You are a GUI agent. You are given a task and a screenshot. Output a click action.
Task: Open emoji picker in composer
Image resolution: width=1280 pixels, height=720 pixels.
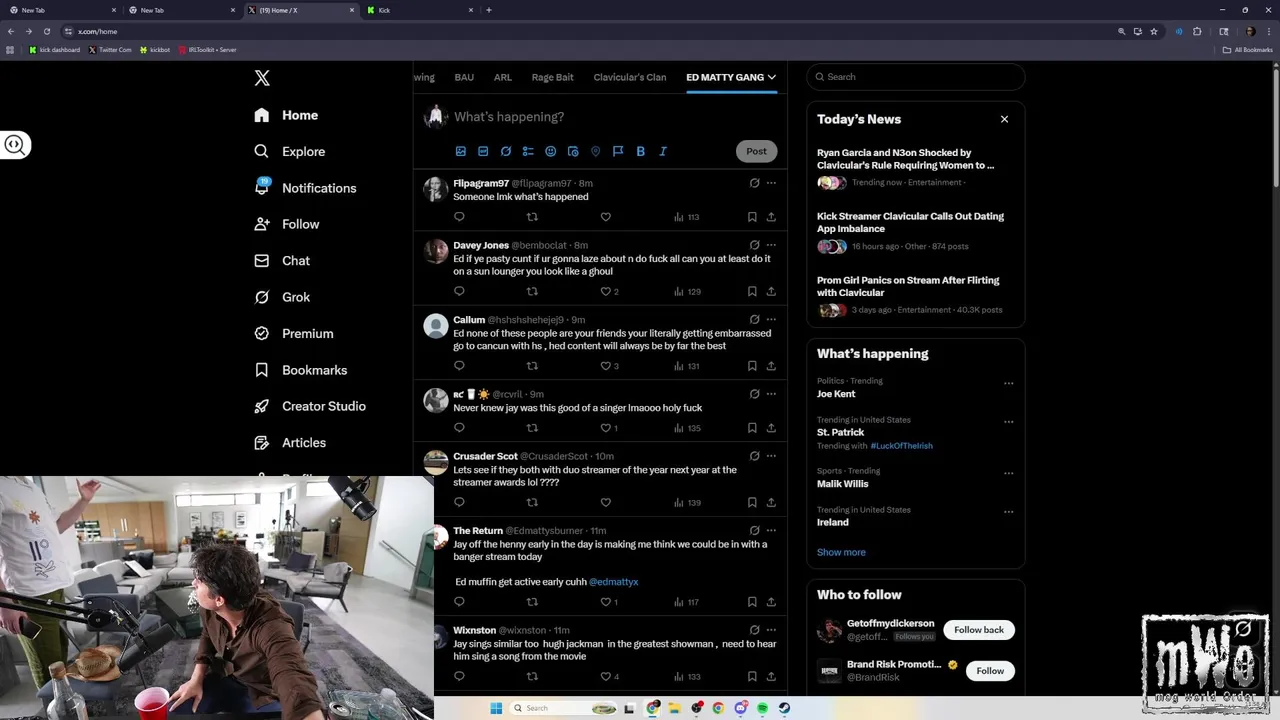click(x=551, y=151)
